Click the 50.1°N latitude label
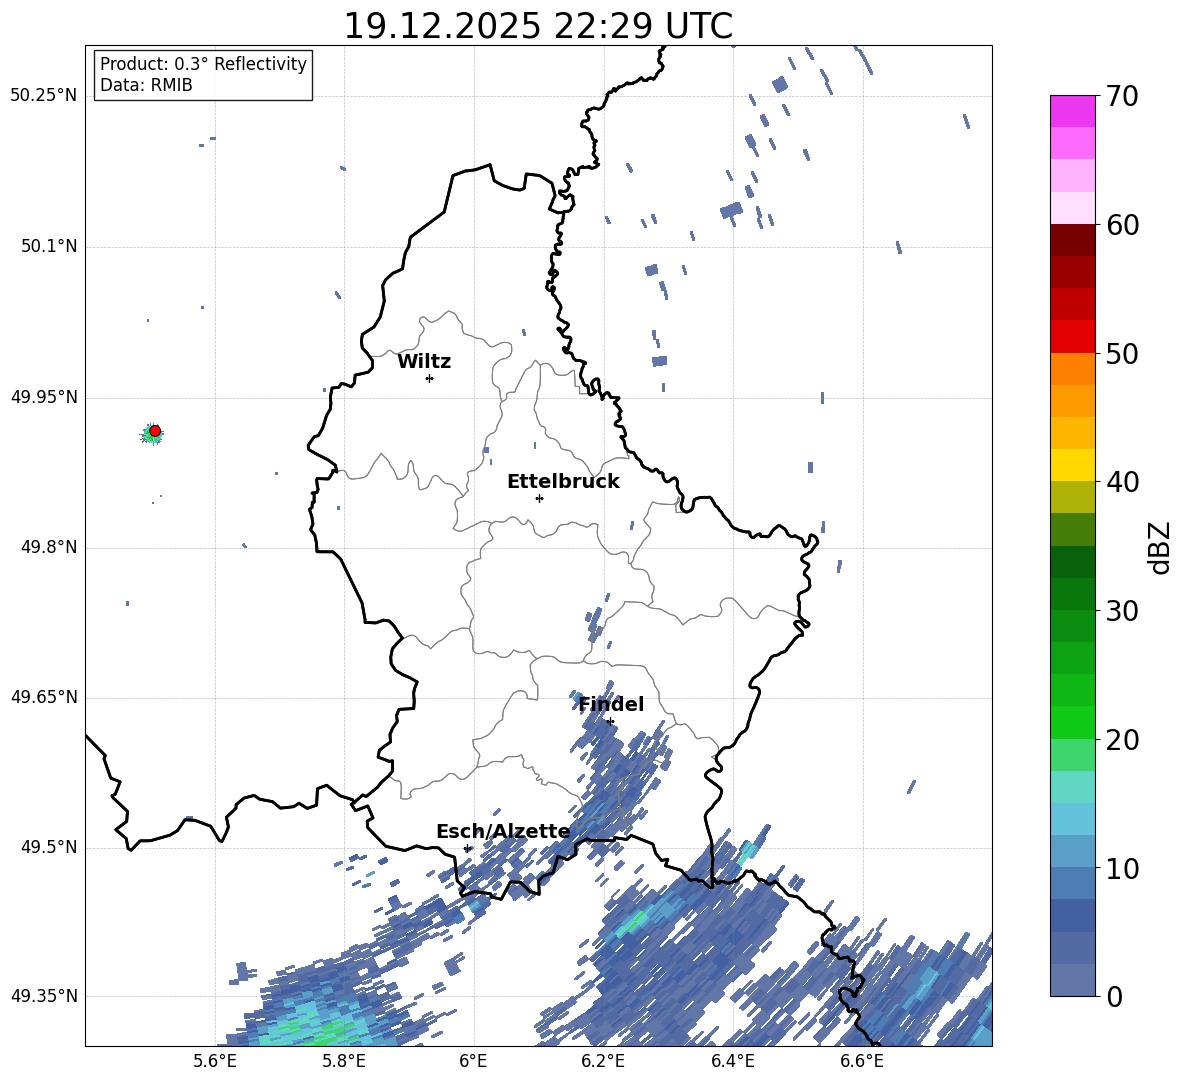Image resolution: width=1184 pixels, height=1081 pixels. pos(48,246)
